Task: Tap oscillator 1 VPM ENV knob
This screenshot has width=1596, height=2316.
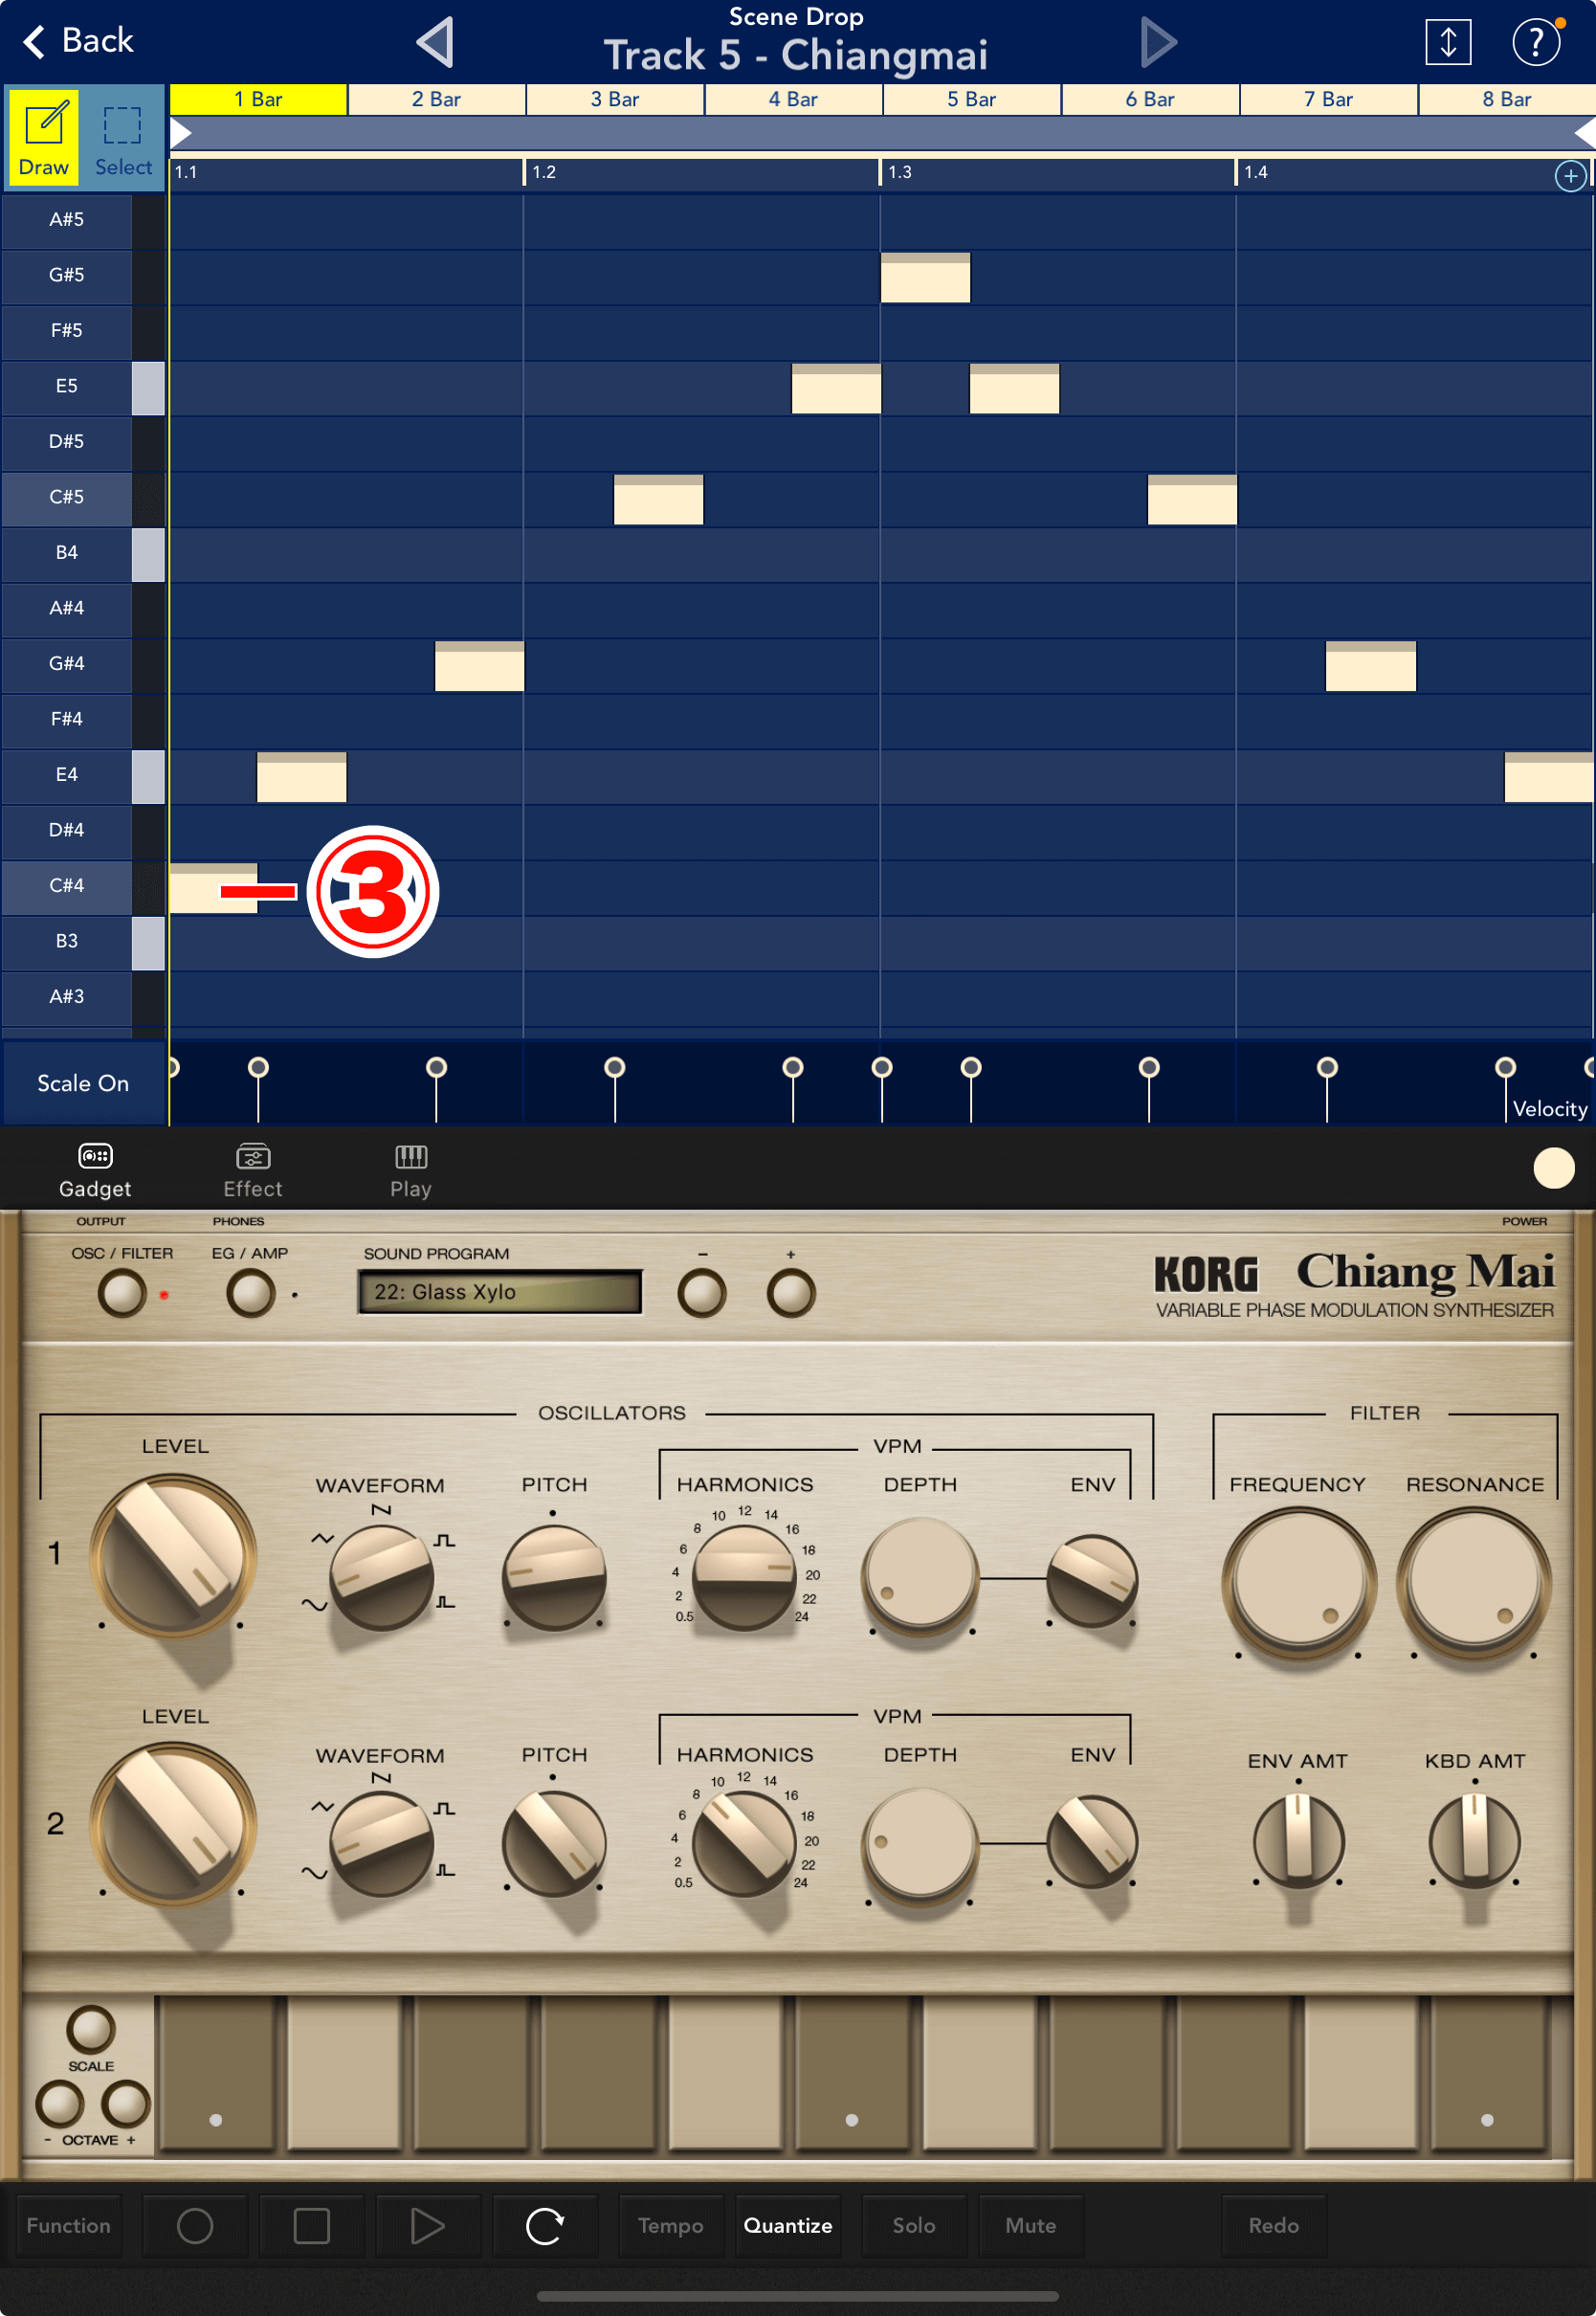Action: (x=1092, y=1580)
